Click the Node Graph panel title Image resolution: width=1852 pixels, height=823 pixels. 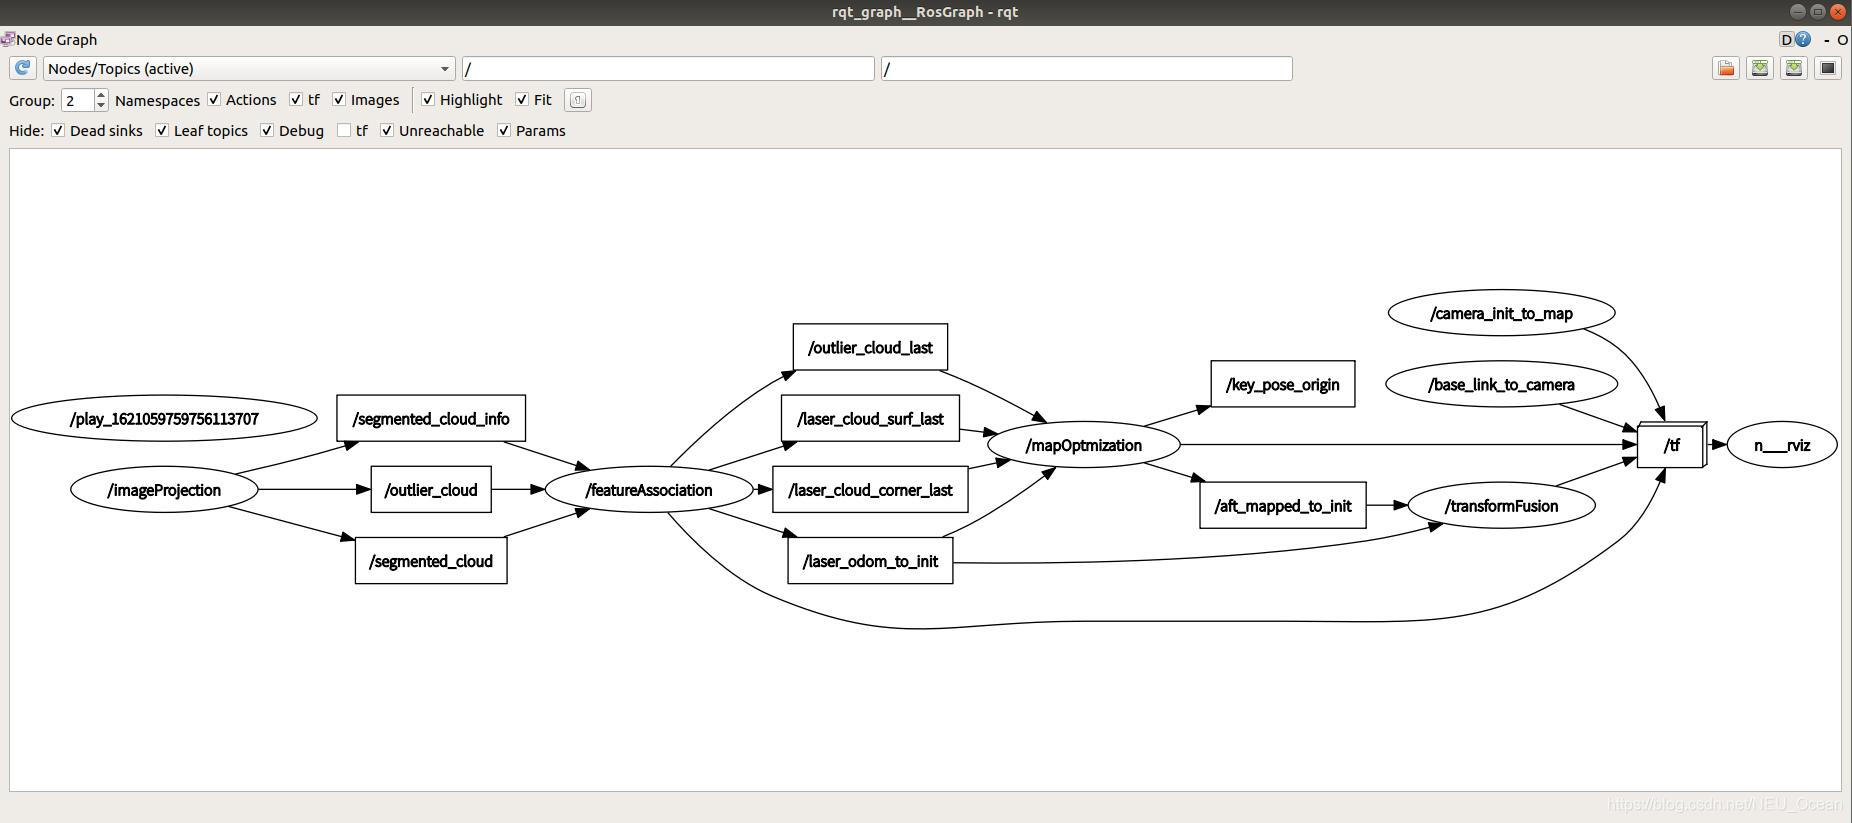57,40
